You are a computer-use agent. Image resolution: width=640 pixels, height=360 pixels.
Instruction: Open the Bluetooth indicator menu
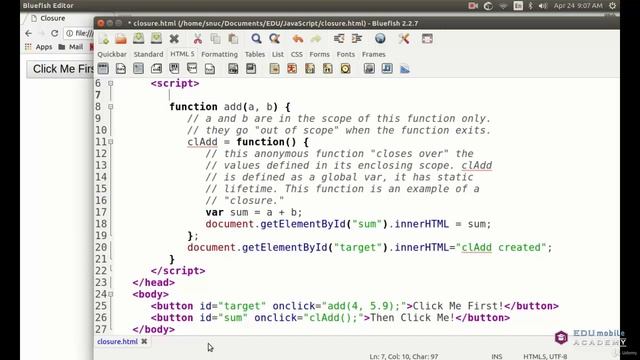(530, 6)
